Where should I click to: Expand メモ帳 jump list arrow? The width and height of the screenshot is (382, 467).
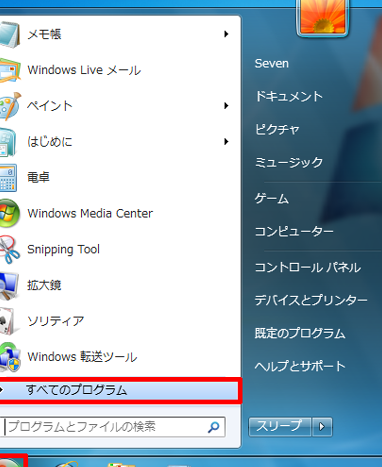[226, 34]
